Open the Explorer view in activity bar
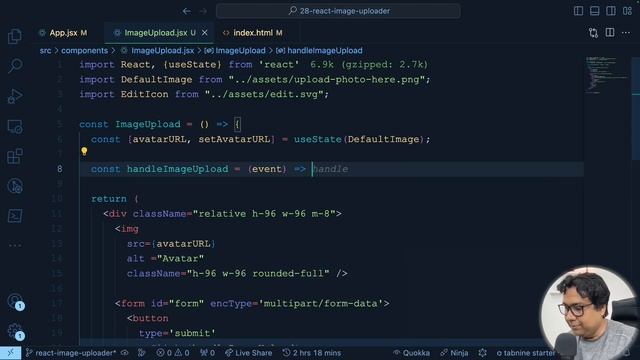This screenshot has width=640, height=360. (x=15, y=36)
